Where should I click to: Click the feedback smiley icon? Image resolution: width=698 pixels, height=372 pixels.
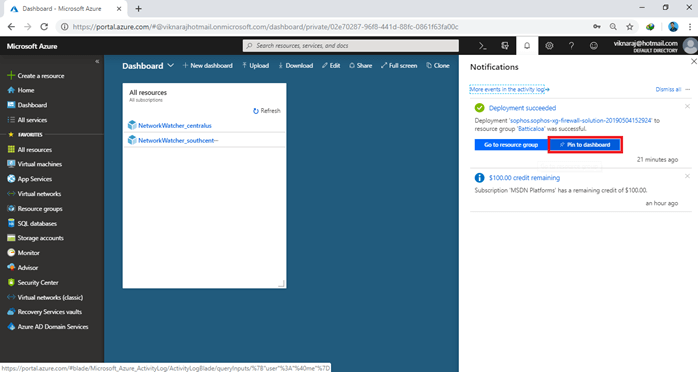click(593, 46)
